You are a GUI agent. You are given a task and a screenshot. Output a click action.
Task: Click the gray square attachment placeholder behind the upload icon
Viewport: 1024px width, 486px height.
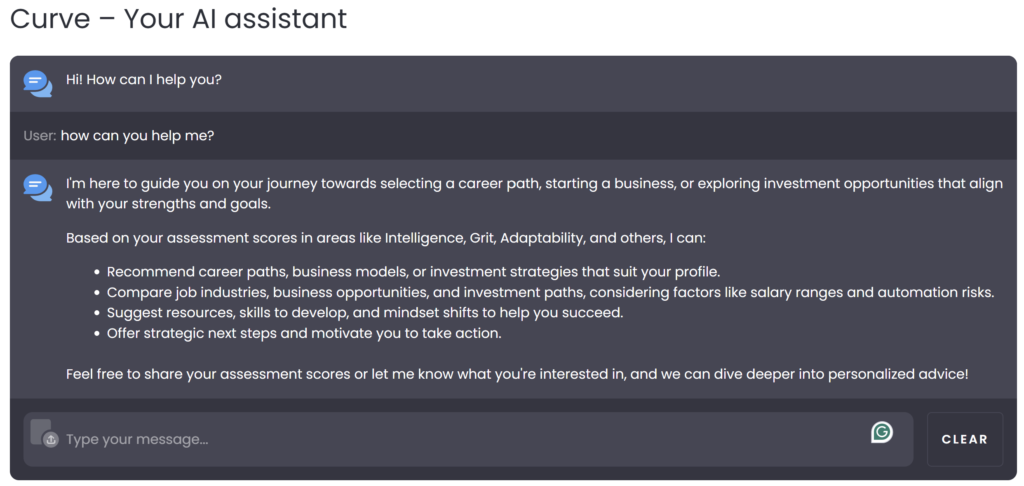coord(40,431)
